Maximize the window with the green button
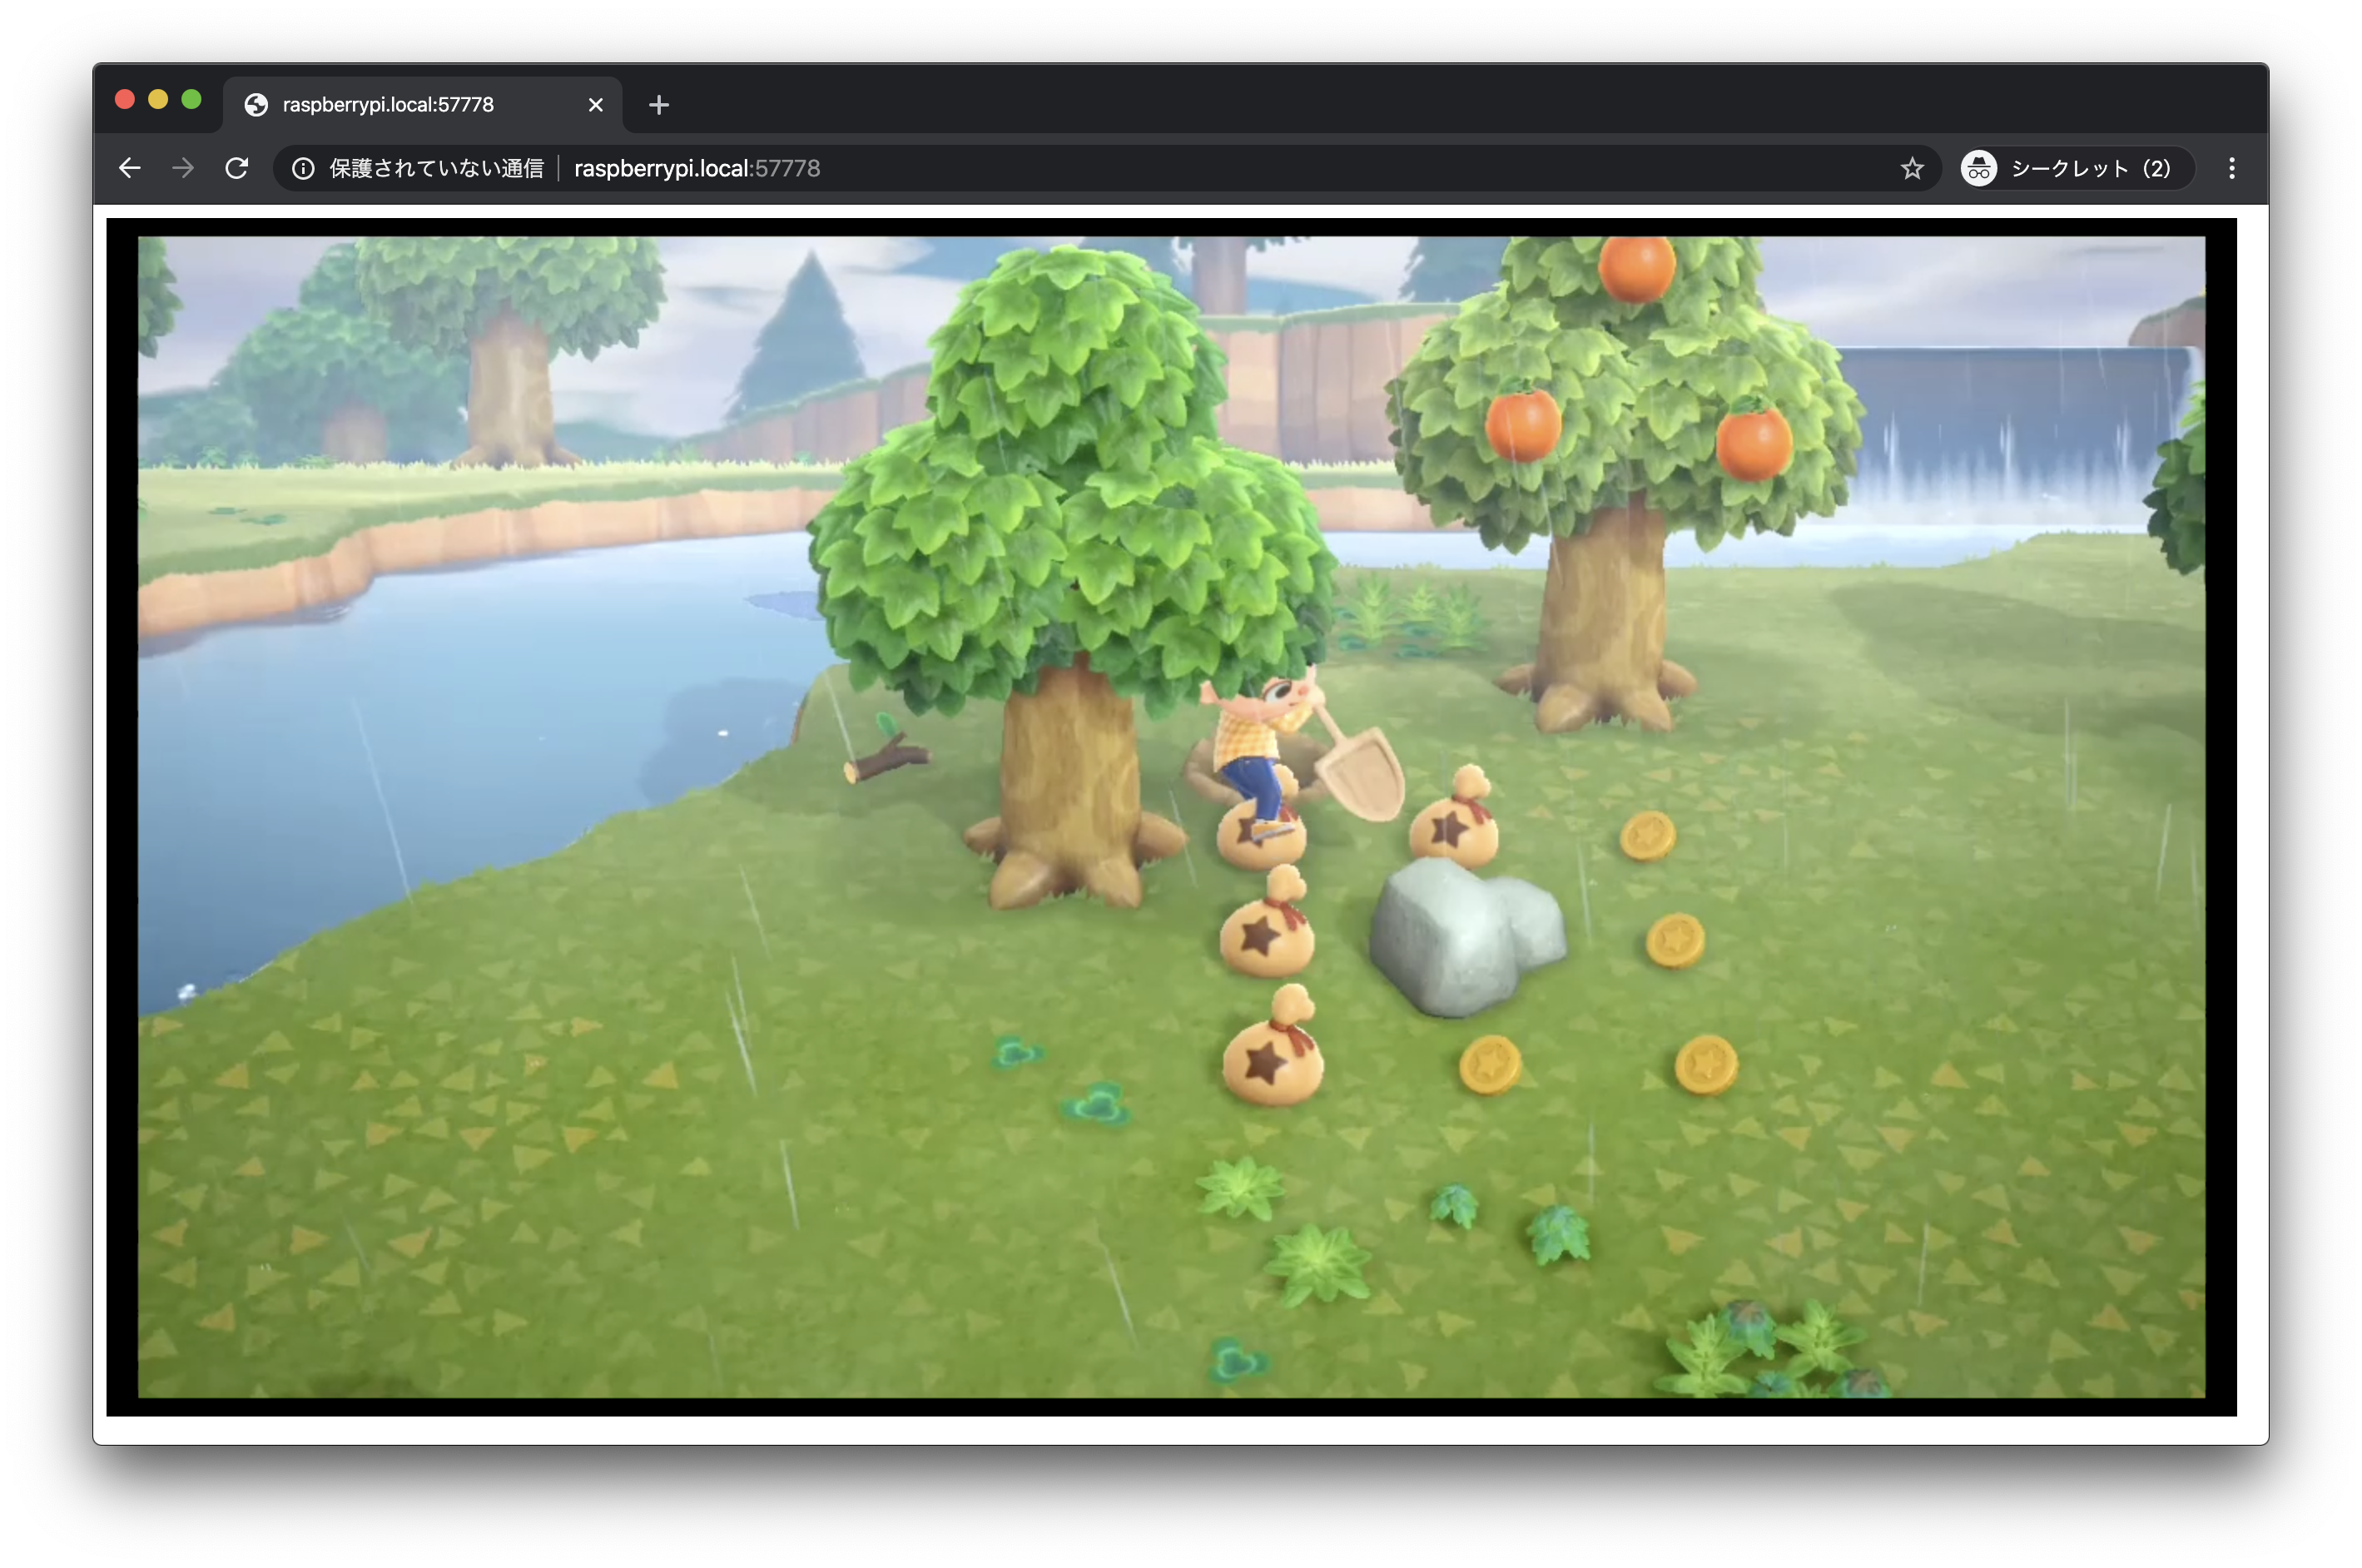2362x1568 pixels. [191, 99]
